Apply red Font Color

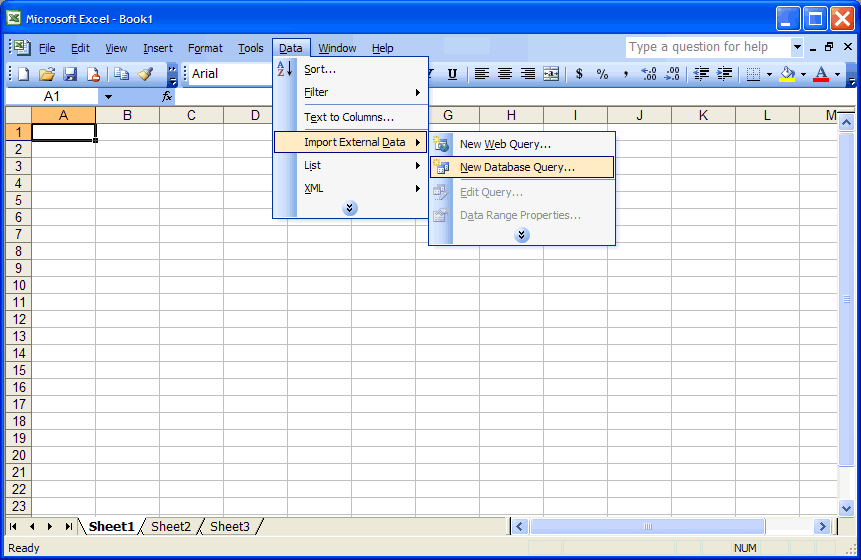click(821, 74)
